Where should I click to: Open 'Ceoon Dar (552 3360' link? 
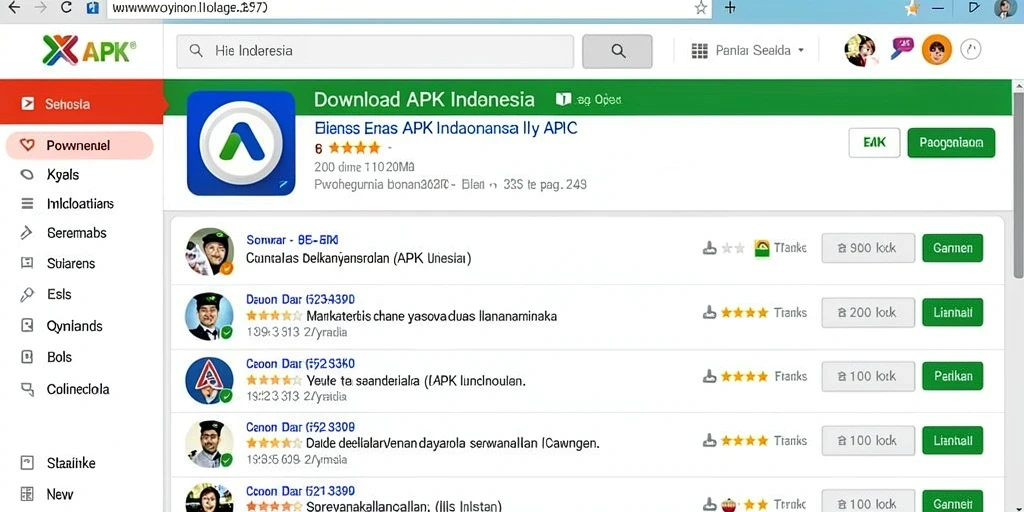click(x=300, y=364)
